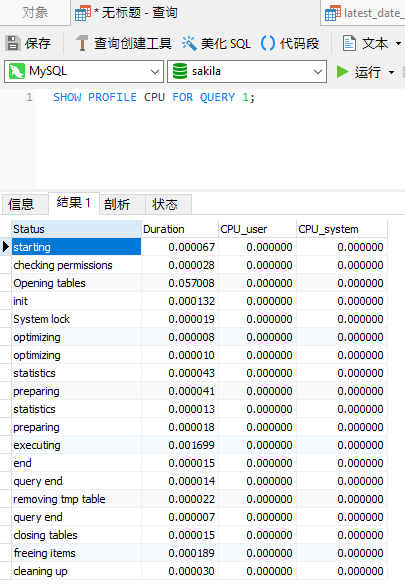Click the latest_date tab table icon

tap(333, 13)
